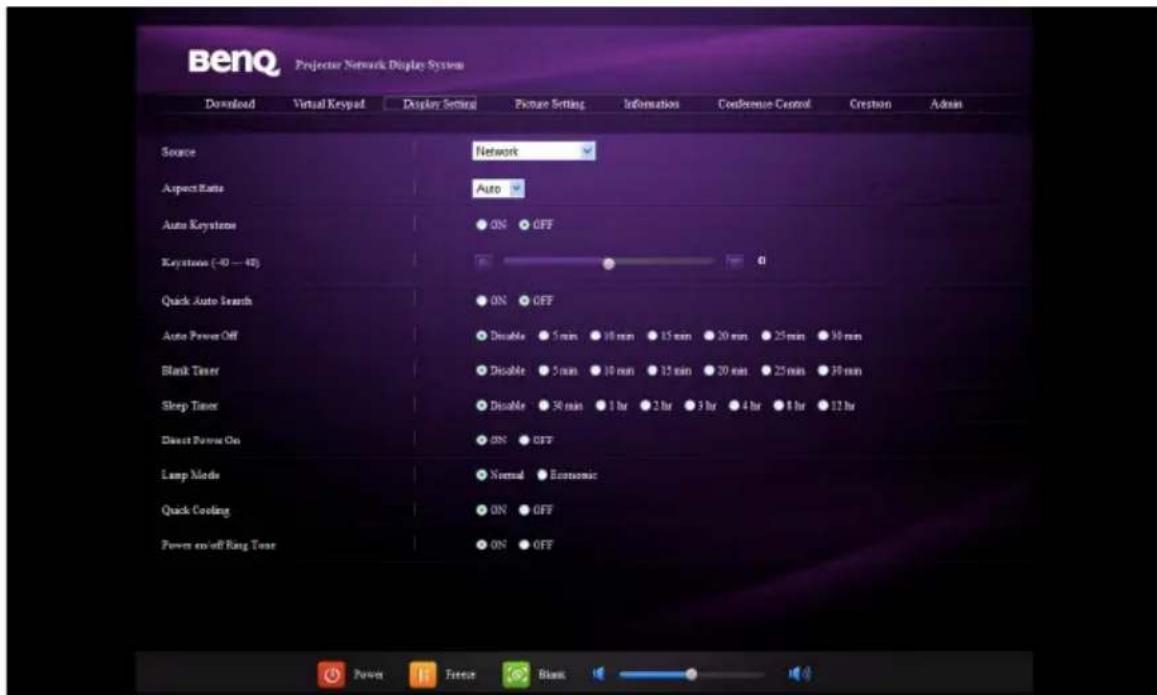Set Quick Auto Search to OFF
Image resolution: width=1157 pixels, height=695 pixels.
(524, 301)
